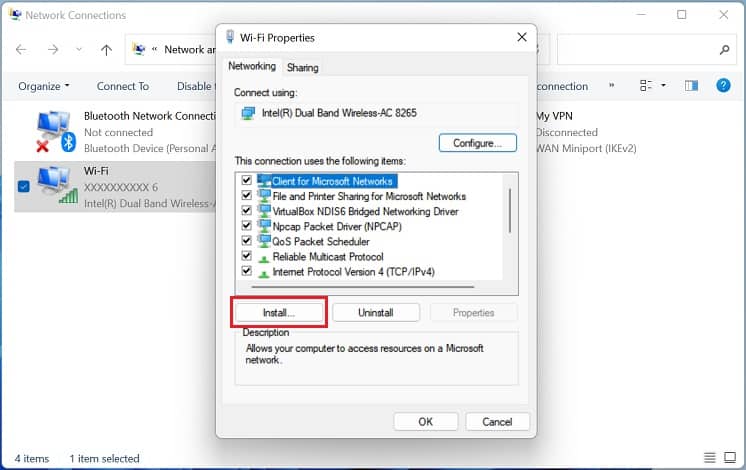This screenshot has height=470, width=746.
Task: Switch to large icons view in status bar
Action: pos(730,458)
